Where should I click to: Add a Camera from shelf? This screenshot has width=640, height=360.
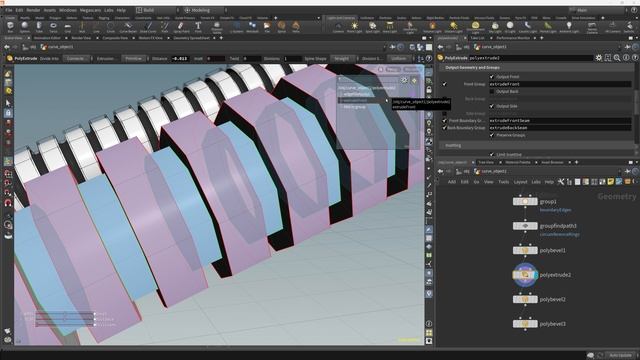pyautogui.click(x=338, y=27)
